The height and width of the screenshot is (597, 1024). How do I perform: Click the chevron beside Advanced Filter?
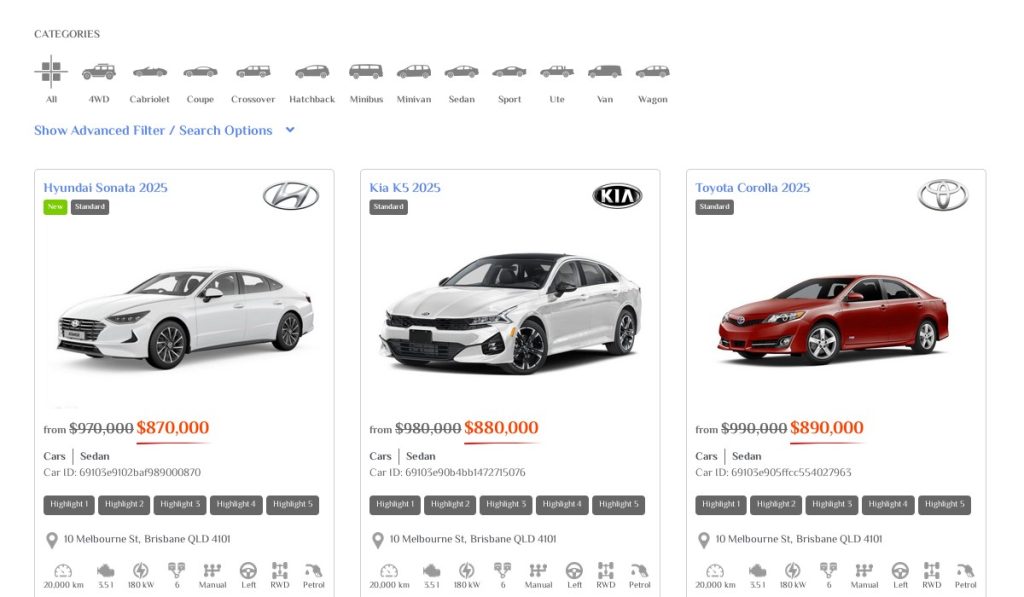(290, 130)
